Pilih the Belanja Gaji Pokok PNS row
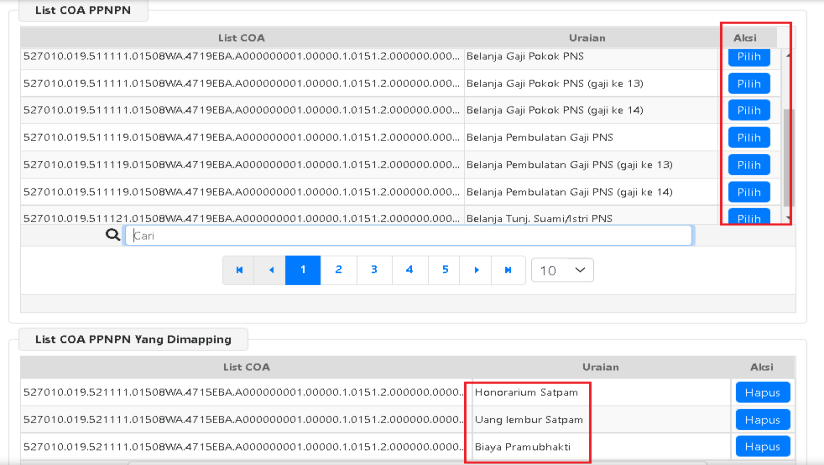 click(749, 57)
